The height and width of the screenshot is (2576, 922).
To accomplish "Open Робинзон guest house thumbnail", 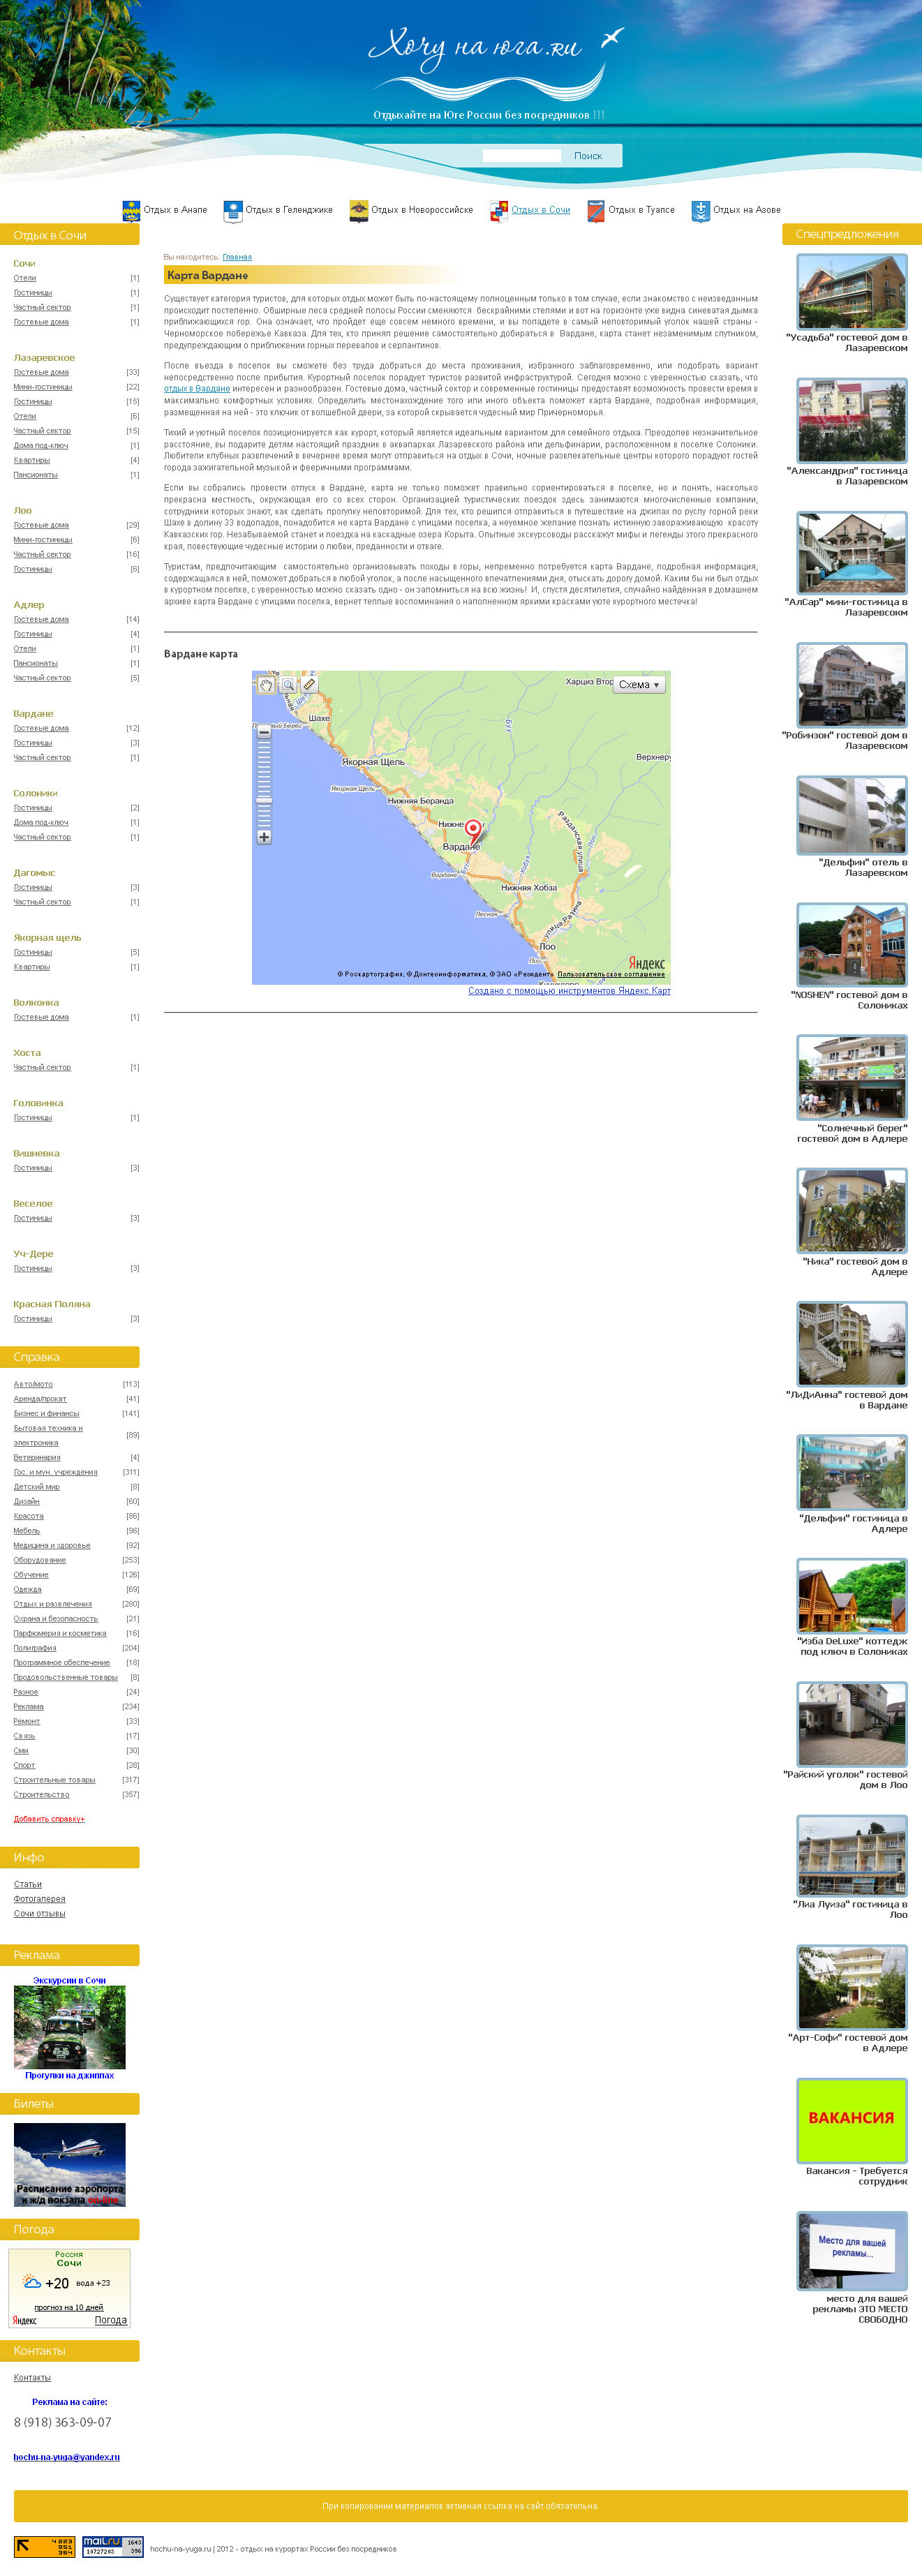I will click(x=852, y=685).
